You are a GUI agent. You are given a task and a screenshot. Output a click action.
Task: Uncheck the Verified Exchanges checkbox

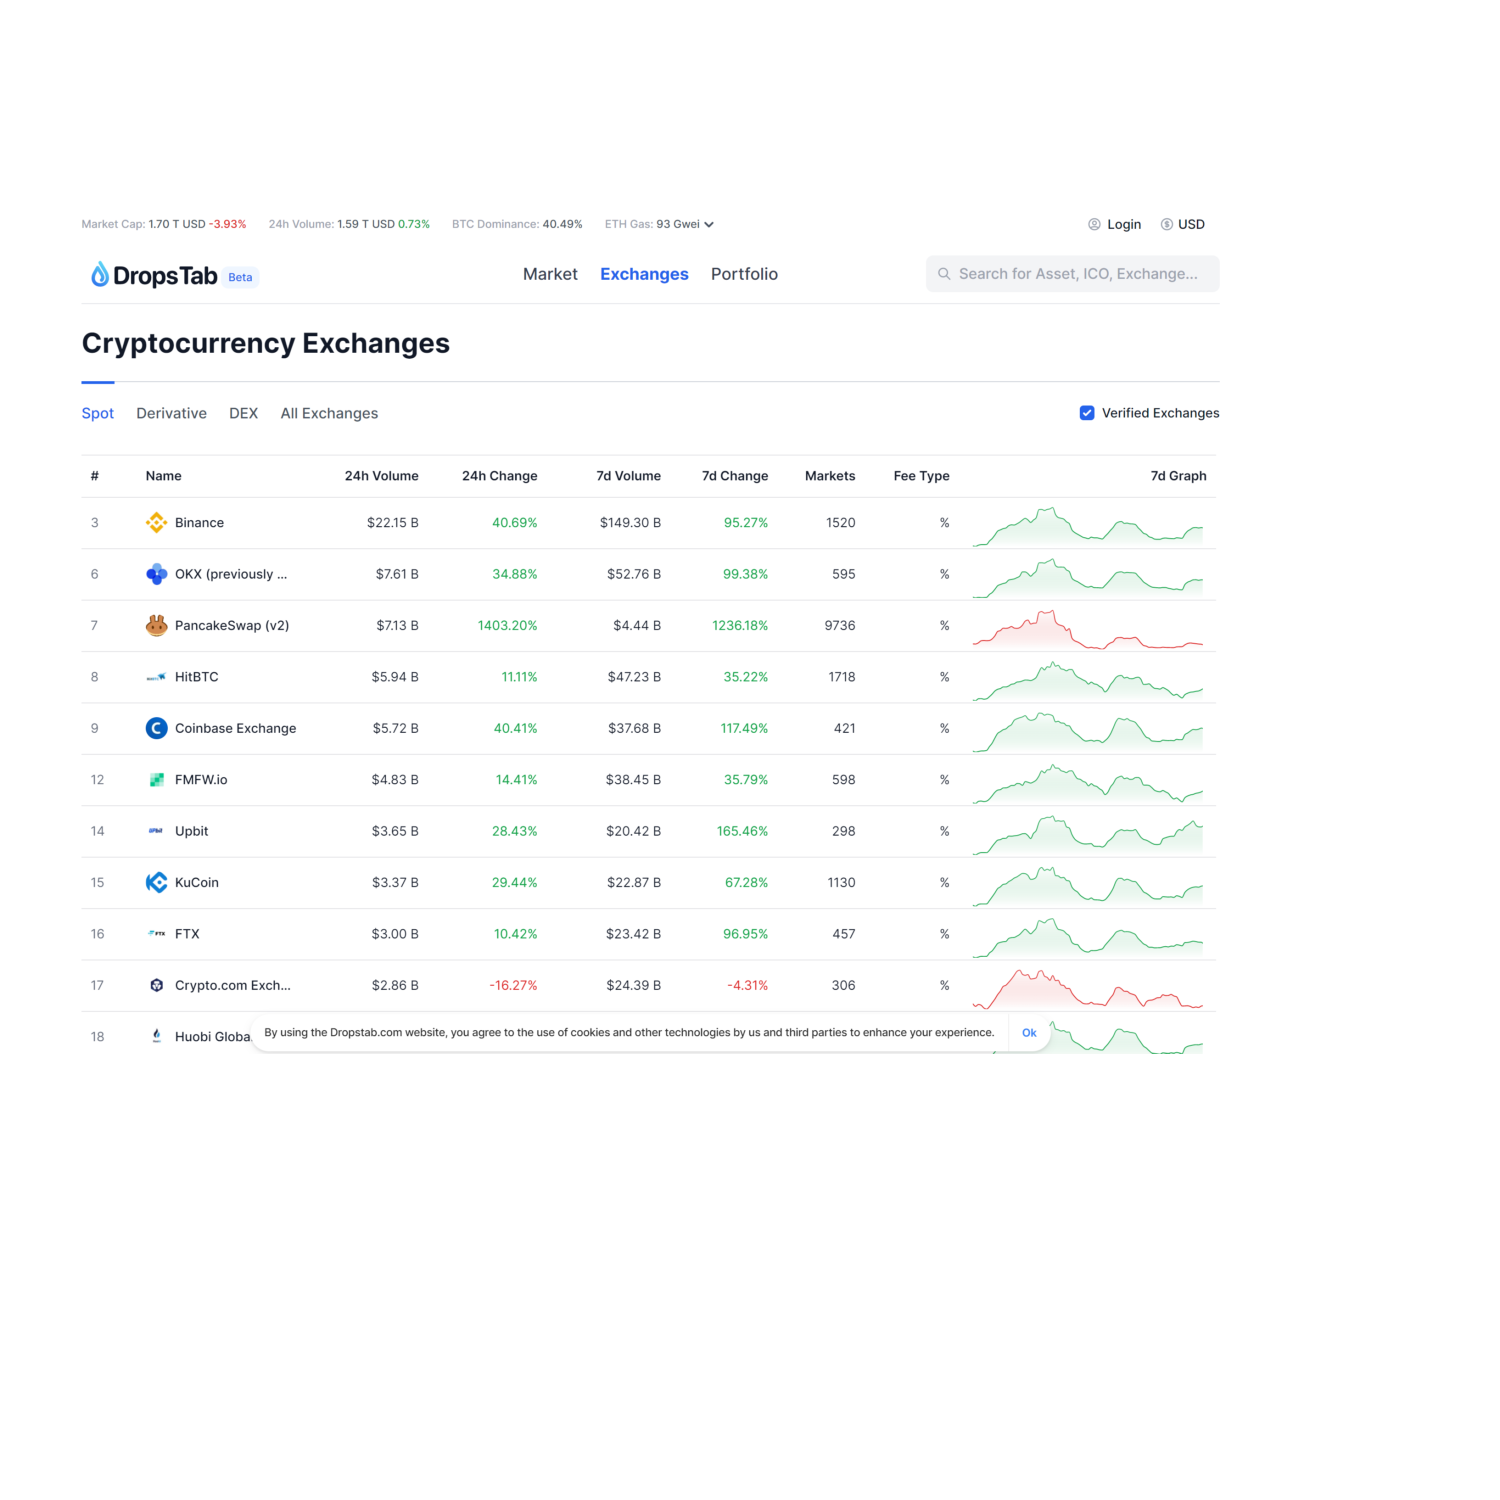1087,413
